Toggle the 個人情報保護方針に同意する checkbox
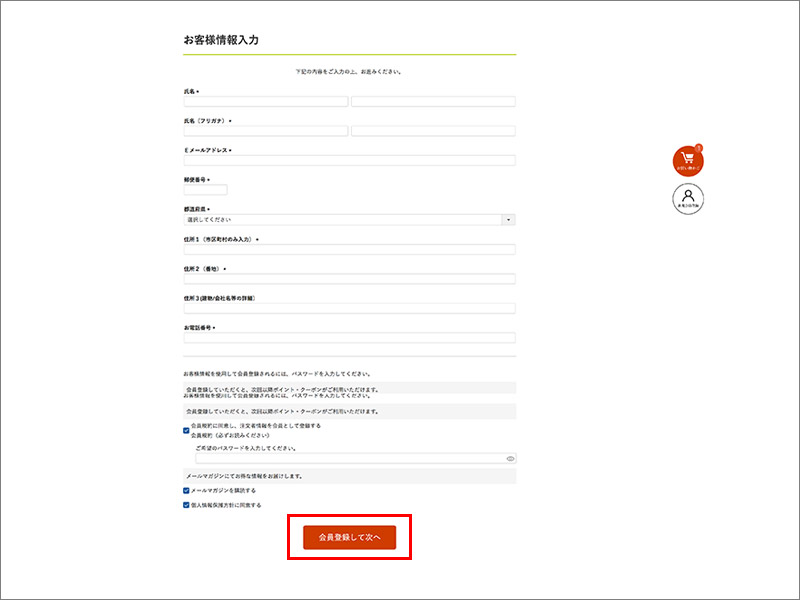This screenshot has height=600, width=800. tap(186, 506)
